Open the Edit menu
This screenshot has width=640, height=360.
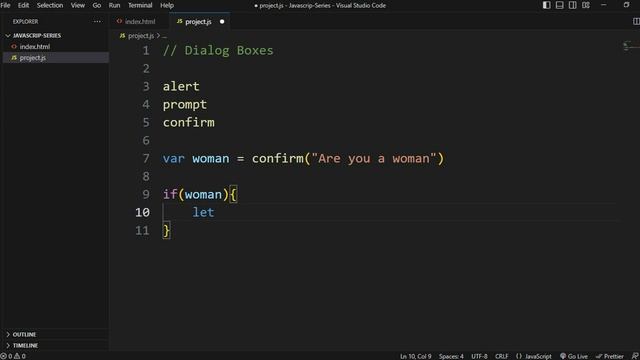(x=23, y=5)
